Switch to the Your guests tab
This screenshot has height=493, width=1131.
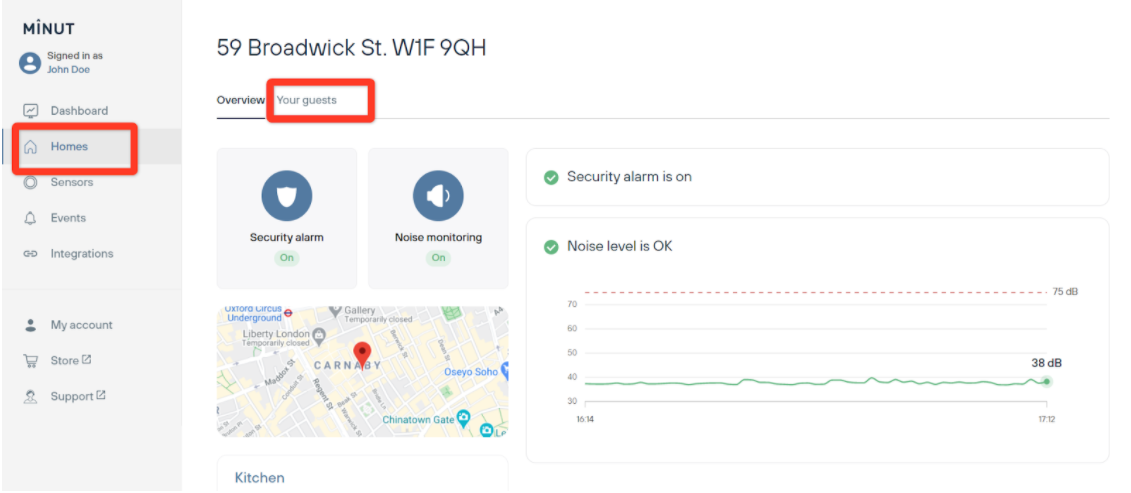click(x=307, y=100)
